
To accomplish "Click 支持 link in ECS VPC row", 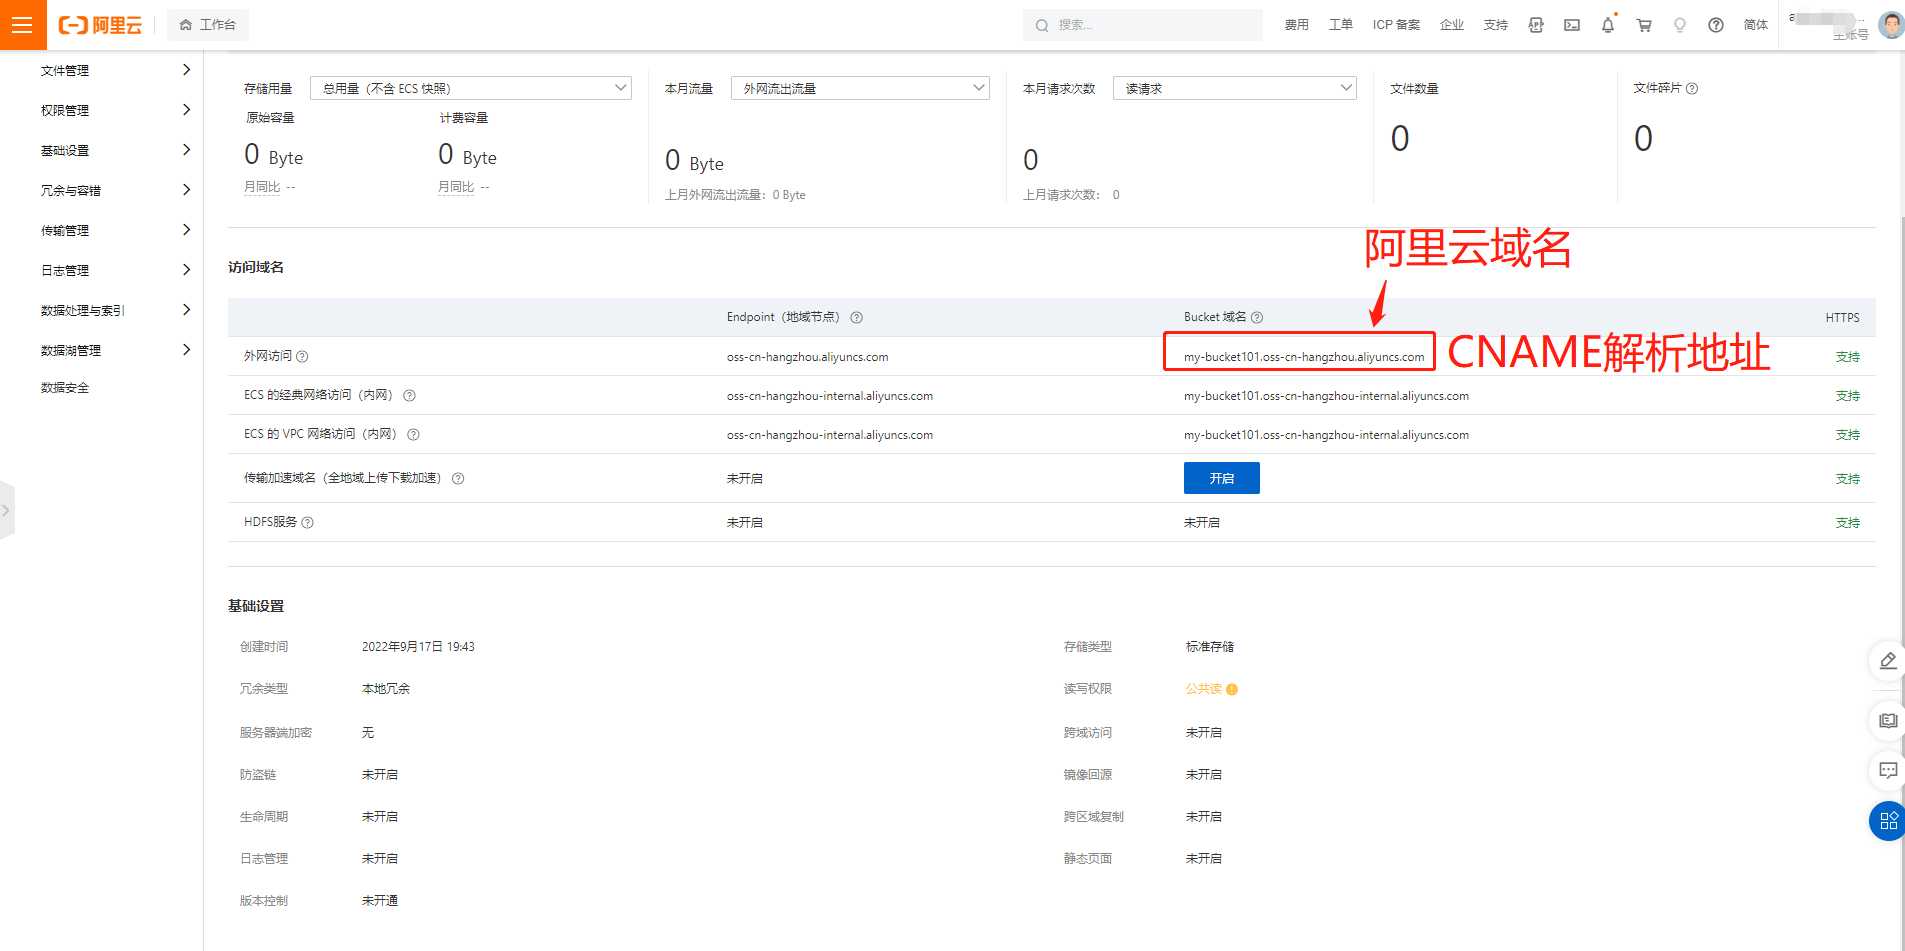I will click(x=1847, y=435).
